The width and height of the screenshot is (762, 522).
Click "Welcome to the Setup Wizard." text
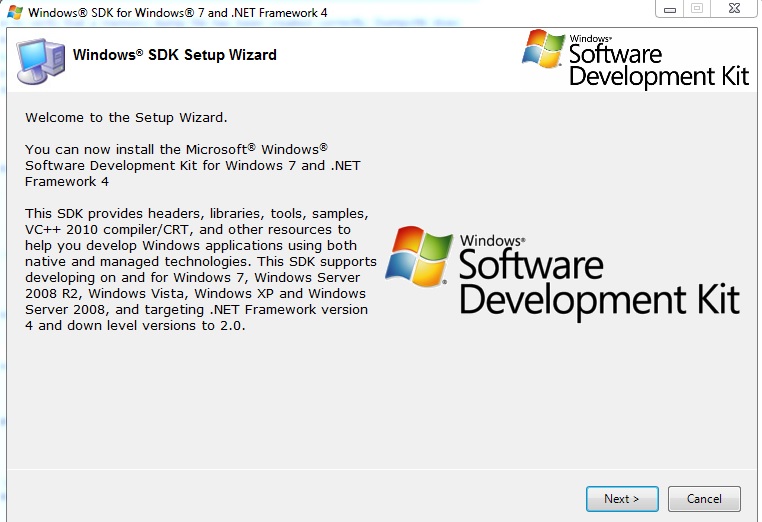click(126, 118)
